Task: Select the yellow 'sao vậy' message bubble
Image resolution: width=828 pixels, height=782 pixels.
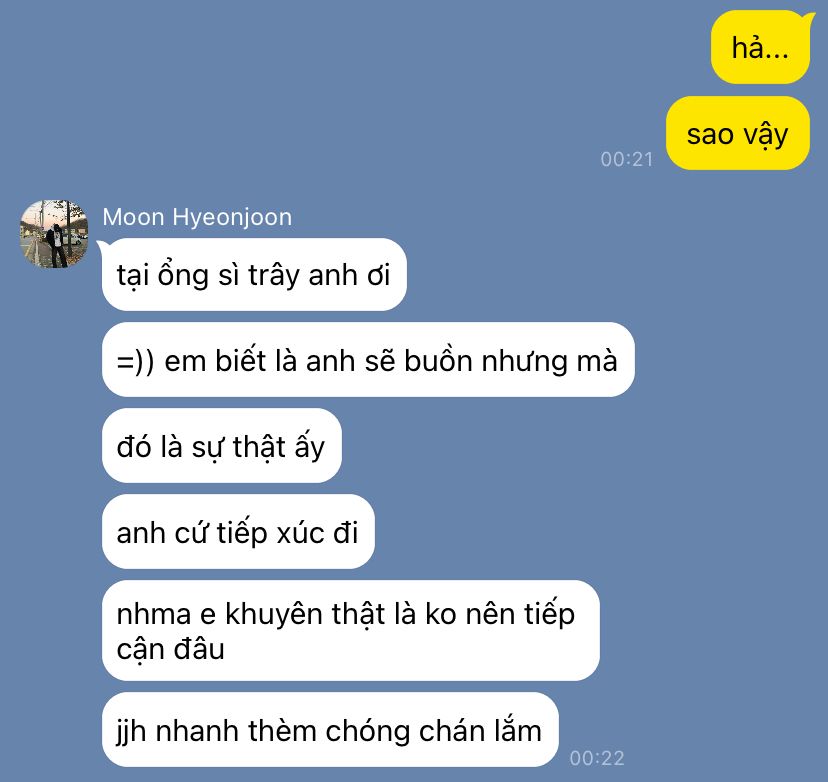Action: [x=737, y=133]
